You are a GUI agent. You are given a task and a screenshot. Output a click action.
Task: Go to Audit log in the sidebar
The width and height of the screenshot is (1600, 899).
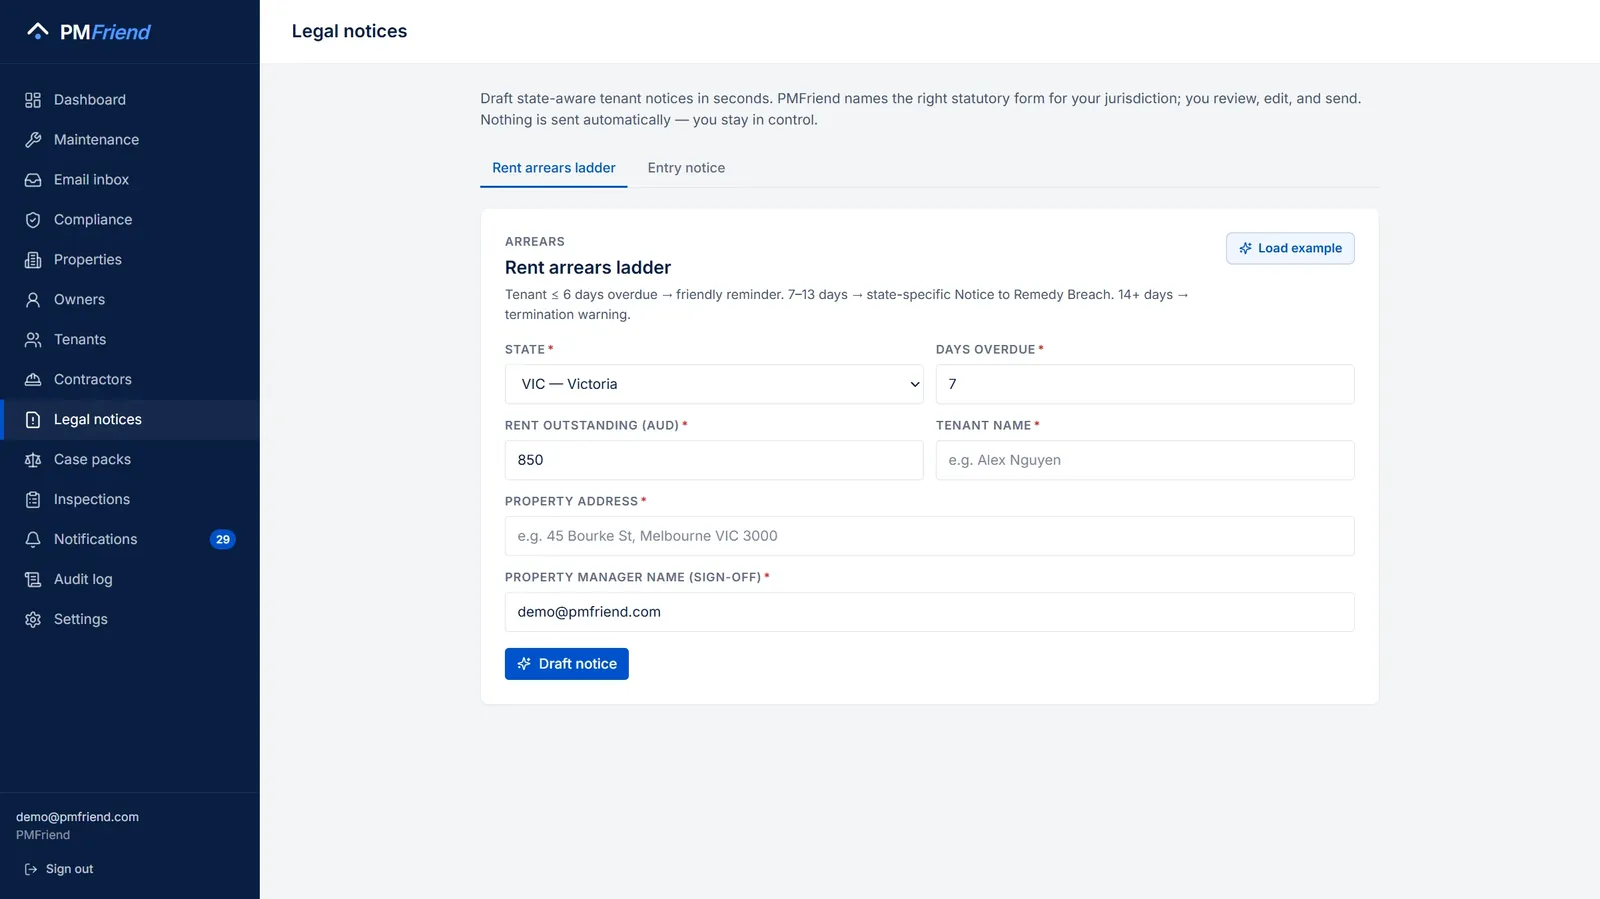[x=130, y=580]
